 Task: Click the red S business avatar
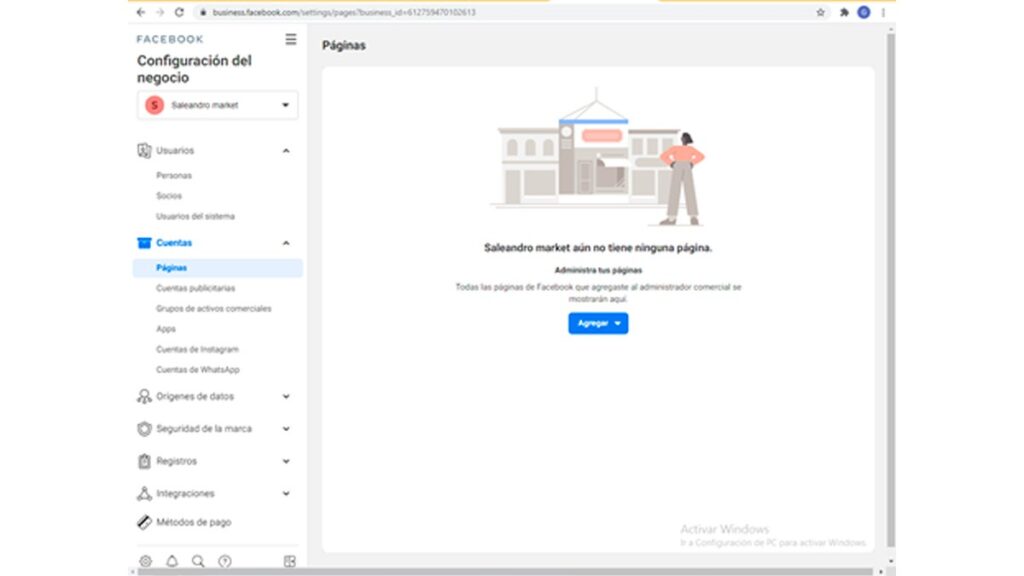coord(154,105)
